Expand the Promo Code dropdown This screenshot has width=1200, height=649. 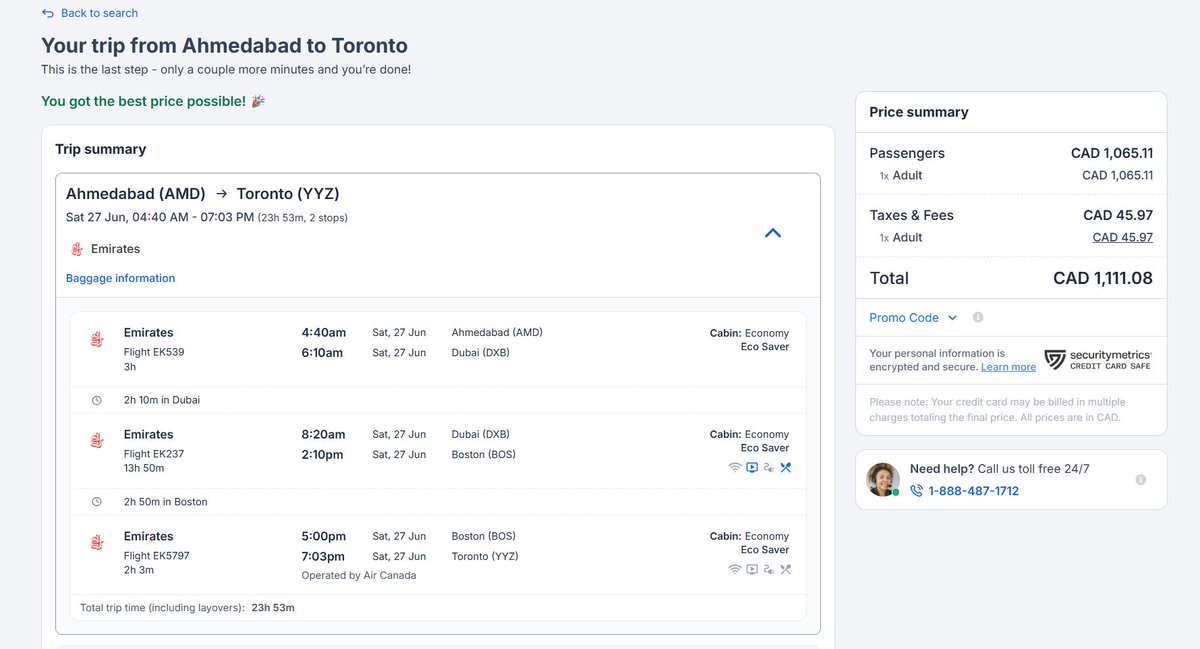[913, 318]
